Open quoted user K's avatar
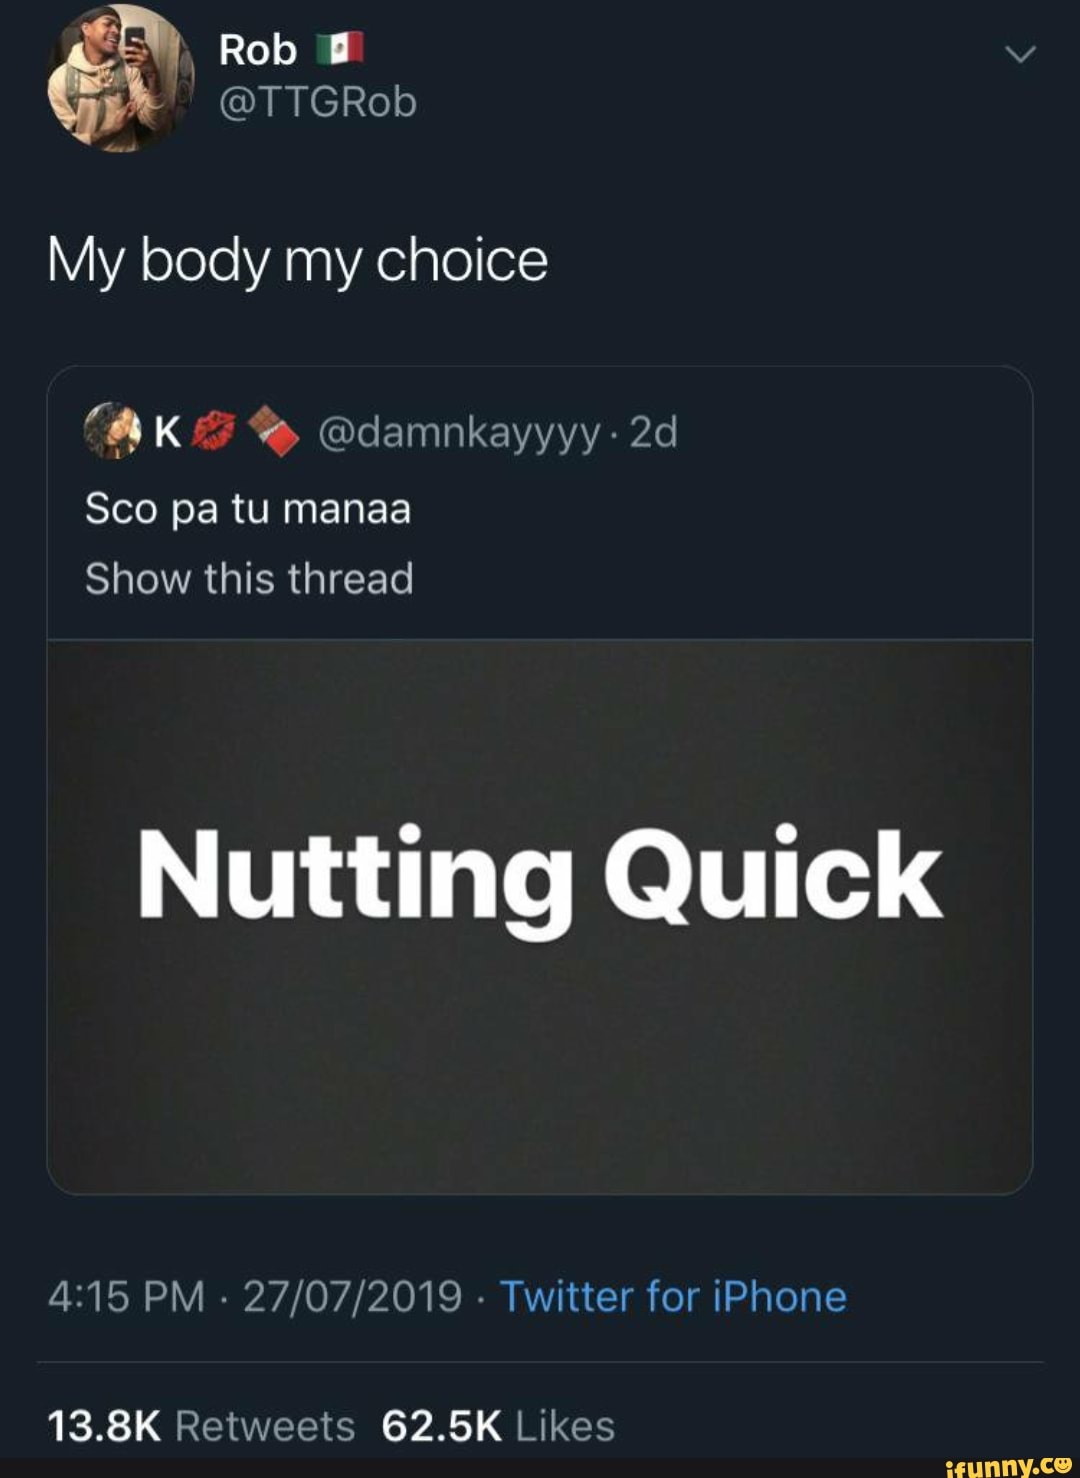The width and height of the screenshot is (1080, 1478). [x=113, y=431]
